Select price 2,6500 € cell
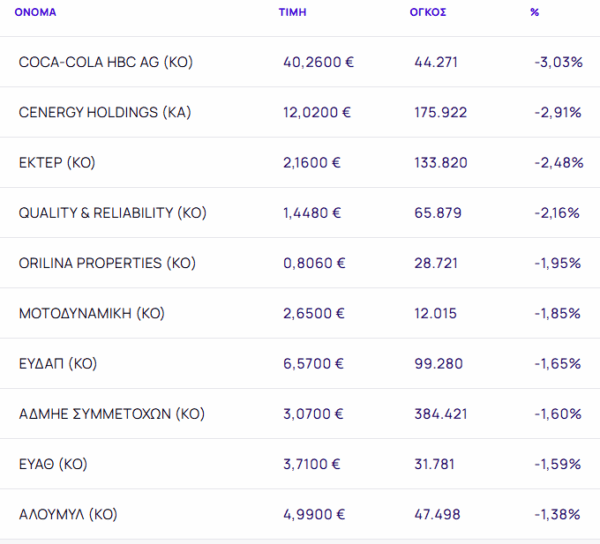The image size is (600, 544). tap(314, 313)
